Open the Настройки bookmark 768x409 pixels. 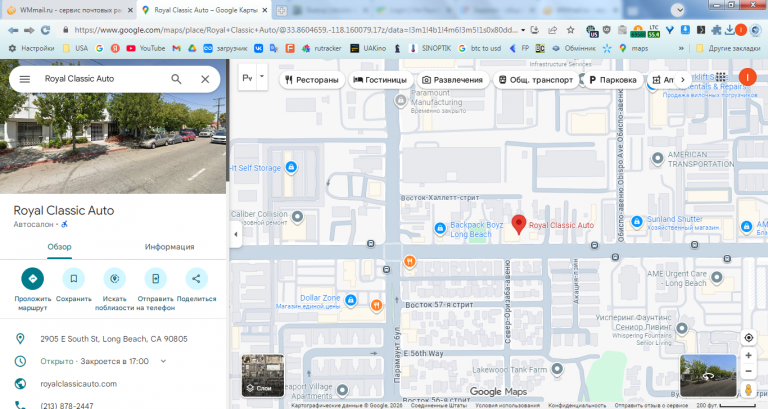click(32, 48)
